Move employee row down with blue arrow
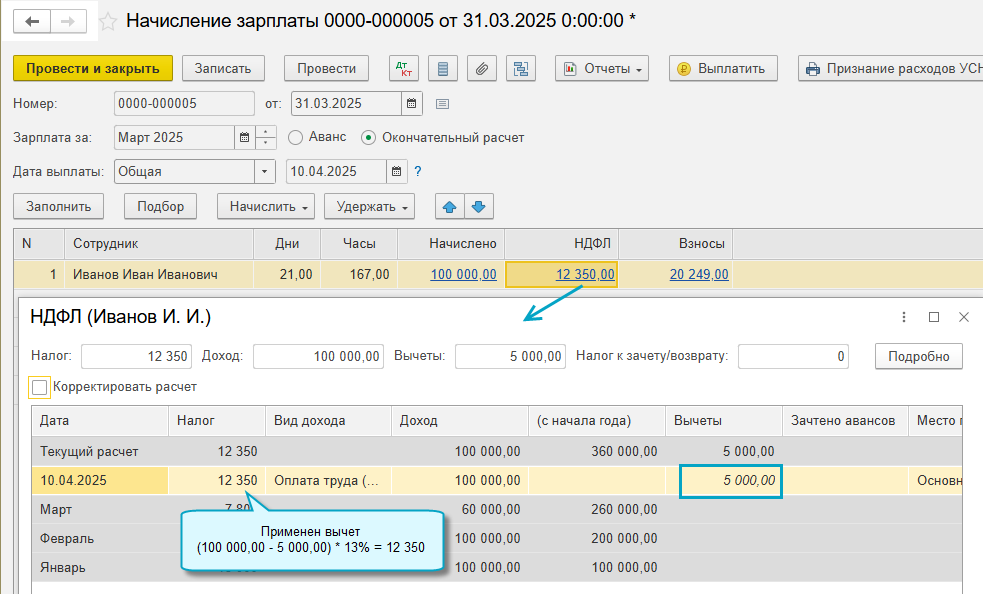The width and height of the screenshot is (983, 594). (x=478, y=206)
